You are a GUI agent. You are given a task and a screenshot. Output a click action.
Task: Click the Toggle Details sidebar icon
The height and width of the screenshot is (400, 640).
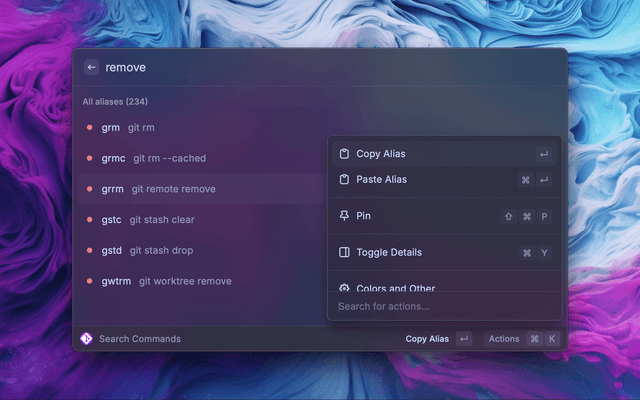coord(344,253)
